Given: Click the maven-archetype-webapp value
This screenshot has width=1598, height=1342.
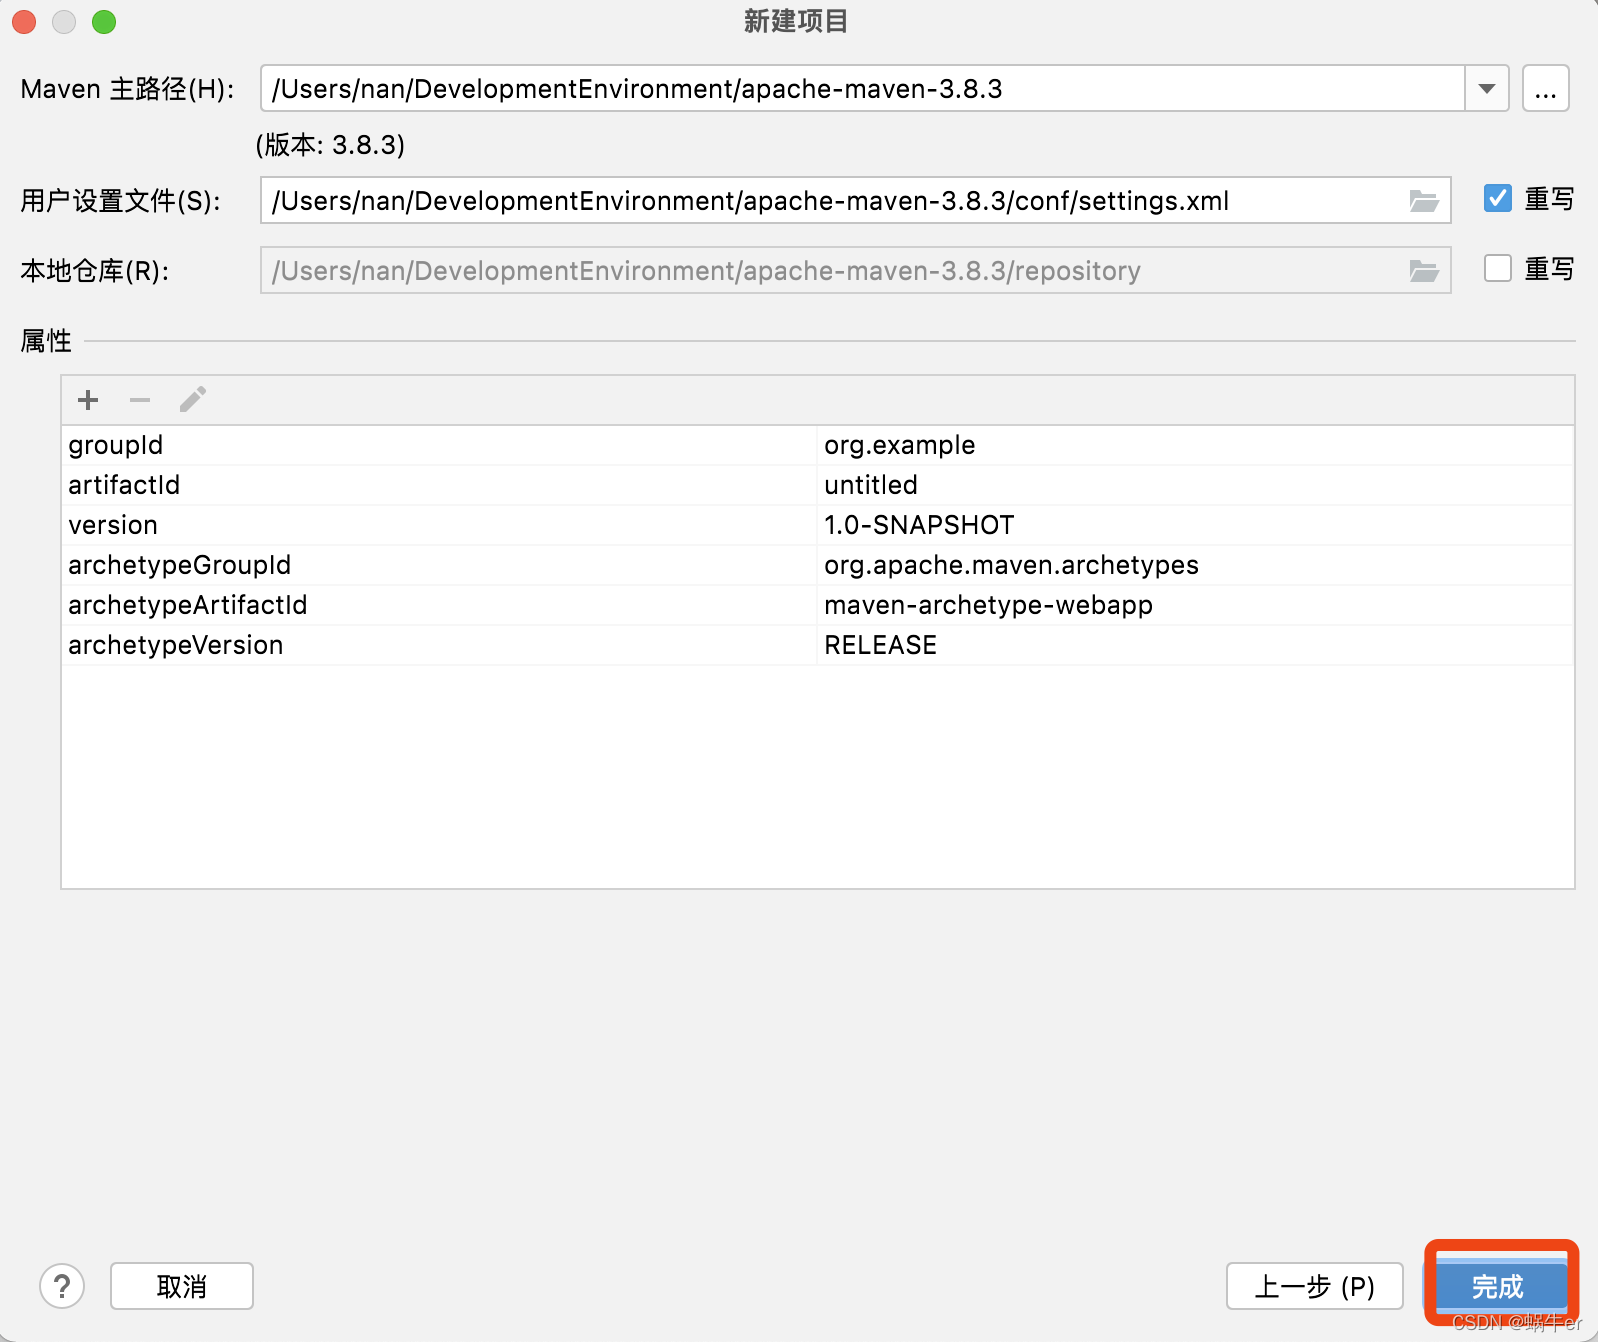Looking at the screenshot, I should pos(1195,605).
